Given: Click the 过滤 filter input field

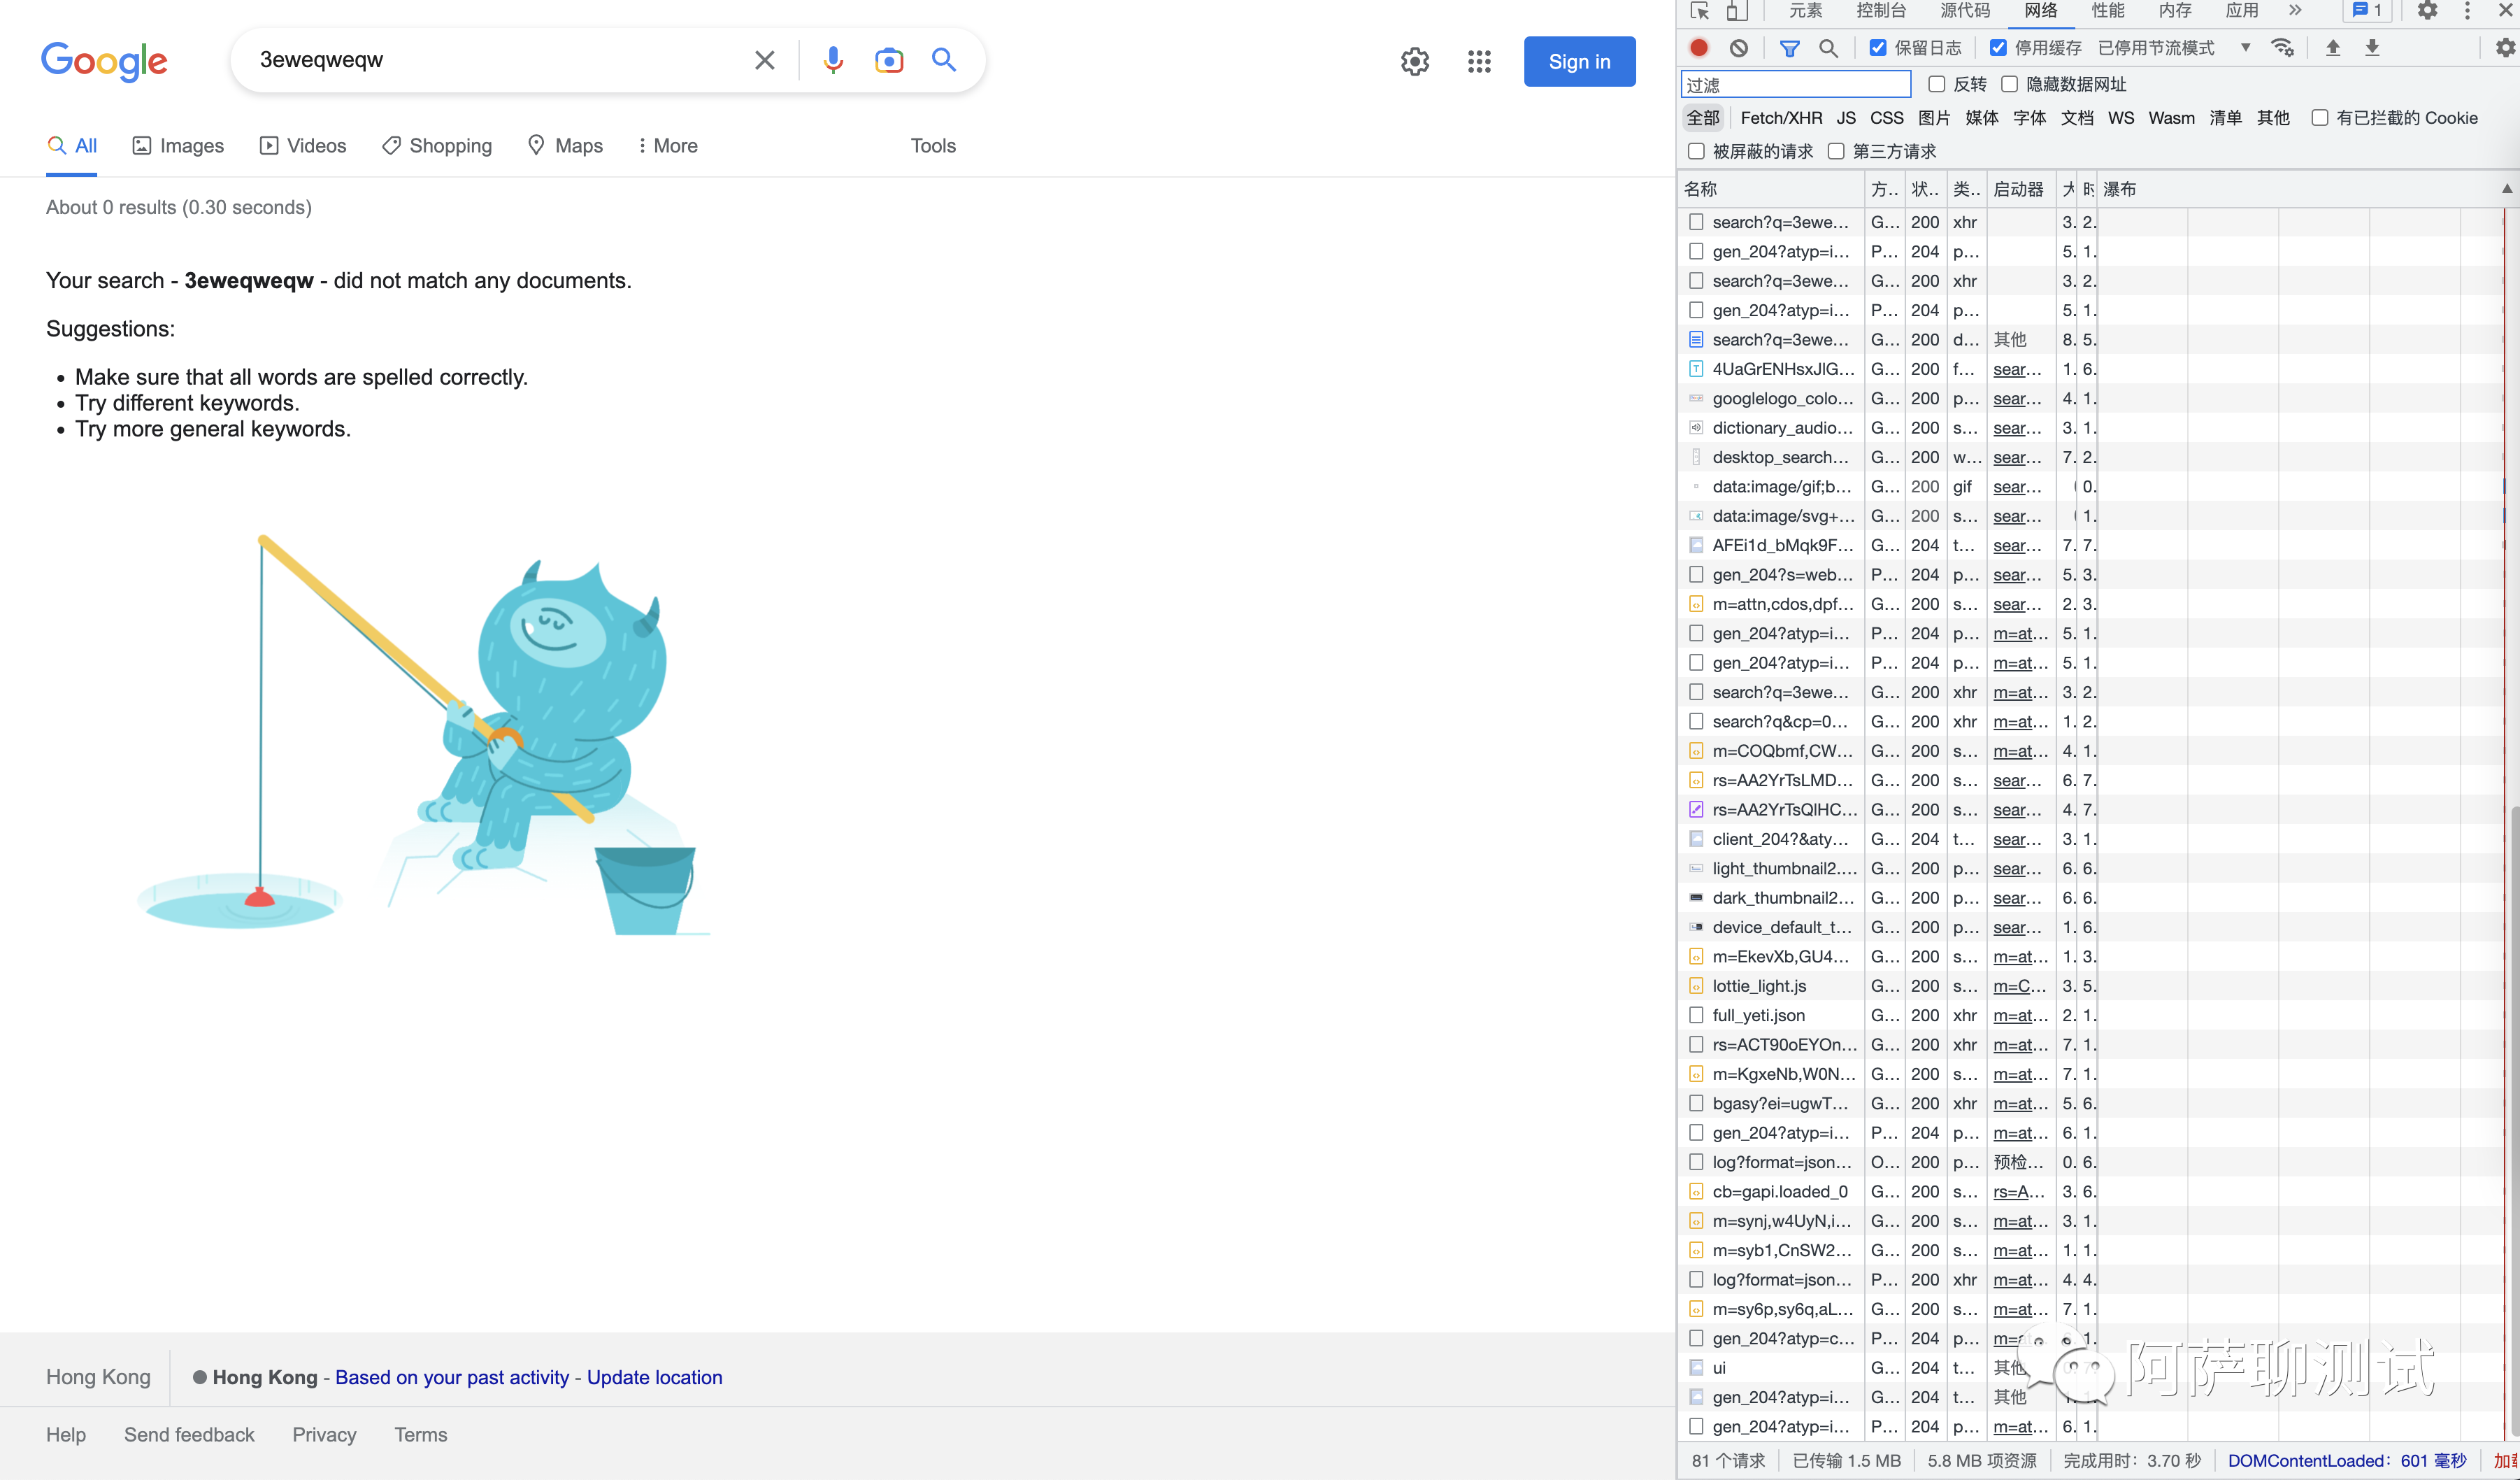Looking at the screenshot, I should click(x=1795, y=85).
